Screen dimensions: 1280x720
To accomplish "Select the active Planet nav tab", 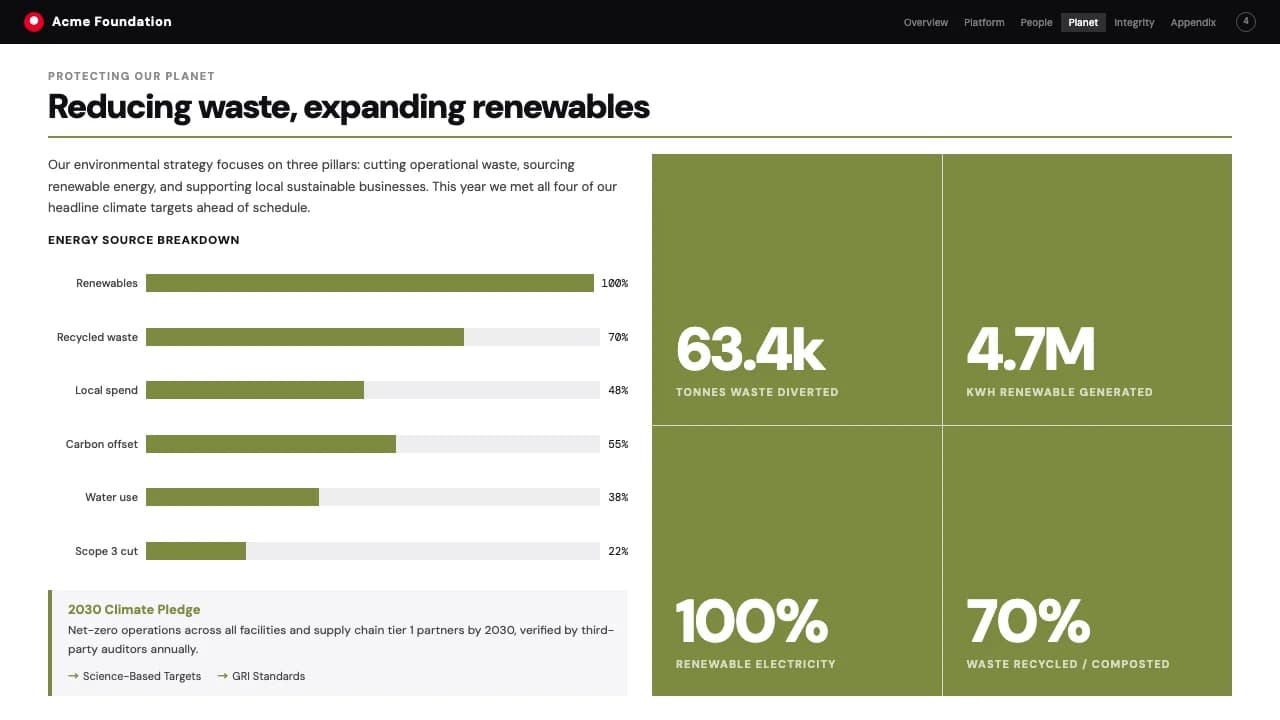I will [x=1083, y=22].
